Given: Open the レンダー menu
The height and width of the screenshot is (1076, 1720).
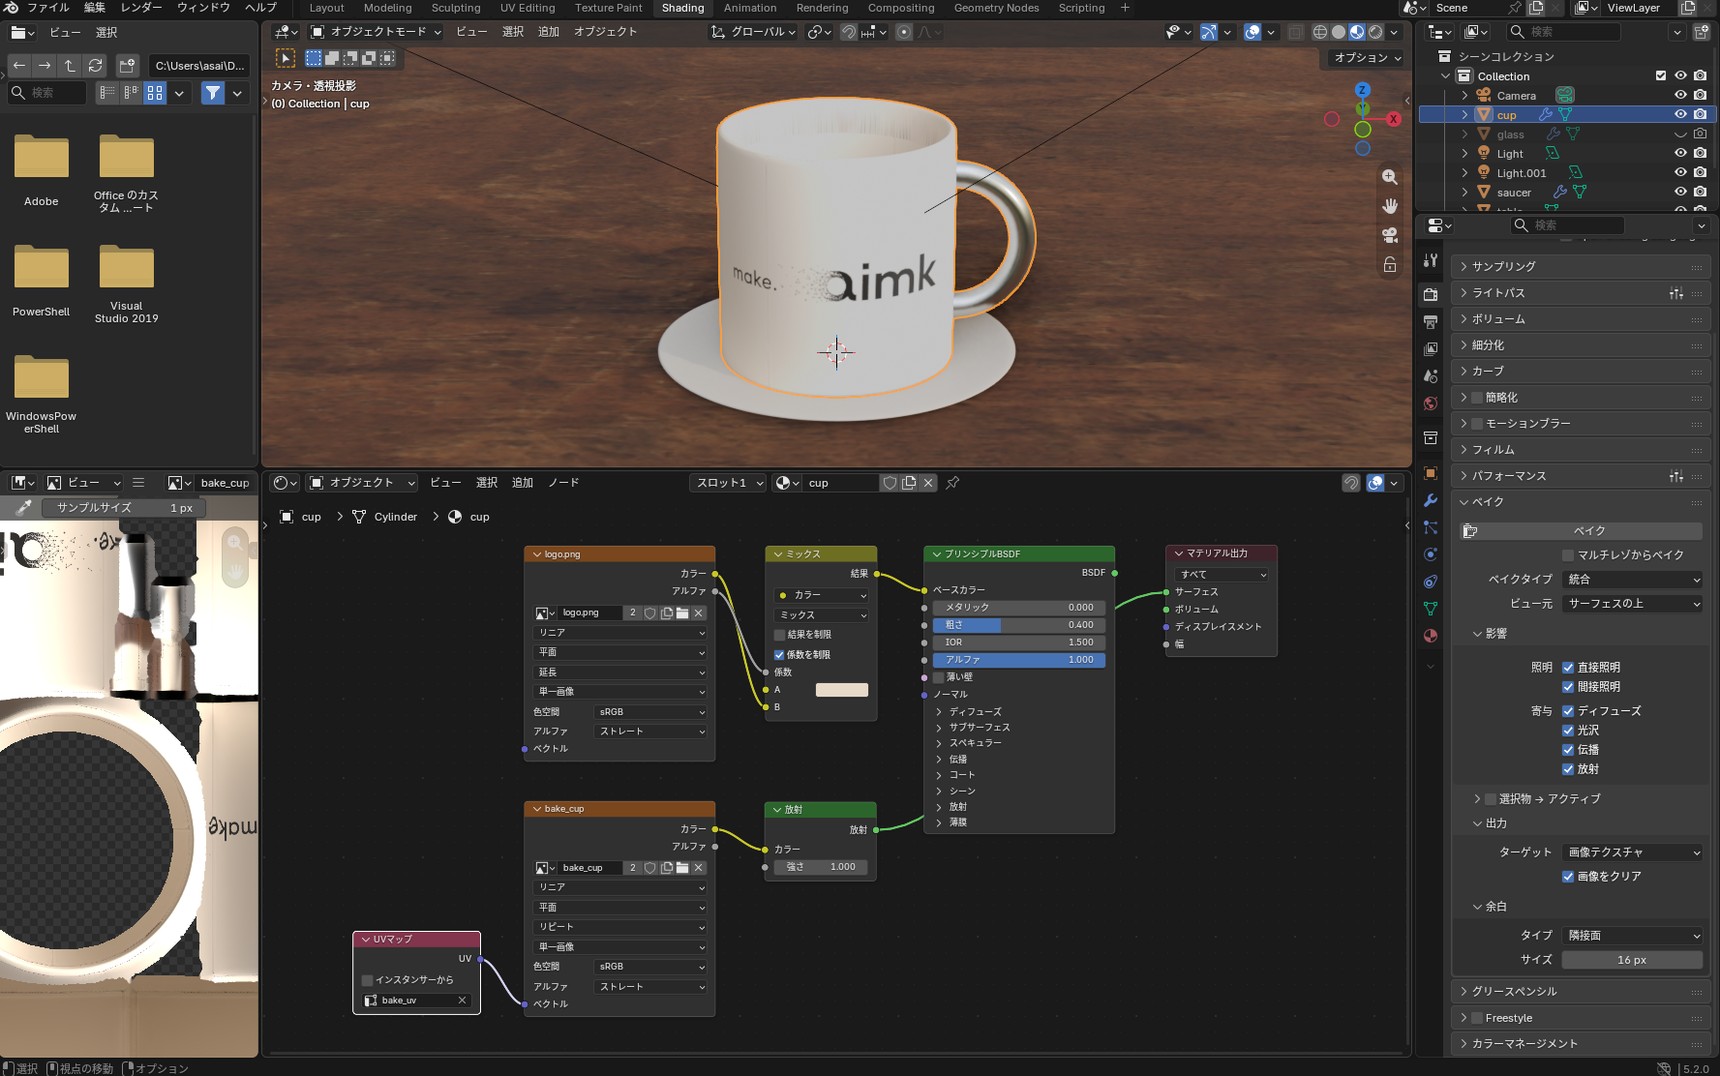Looking at the screenshot, I should 141,8.
